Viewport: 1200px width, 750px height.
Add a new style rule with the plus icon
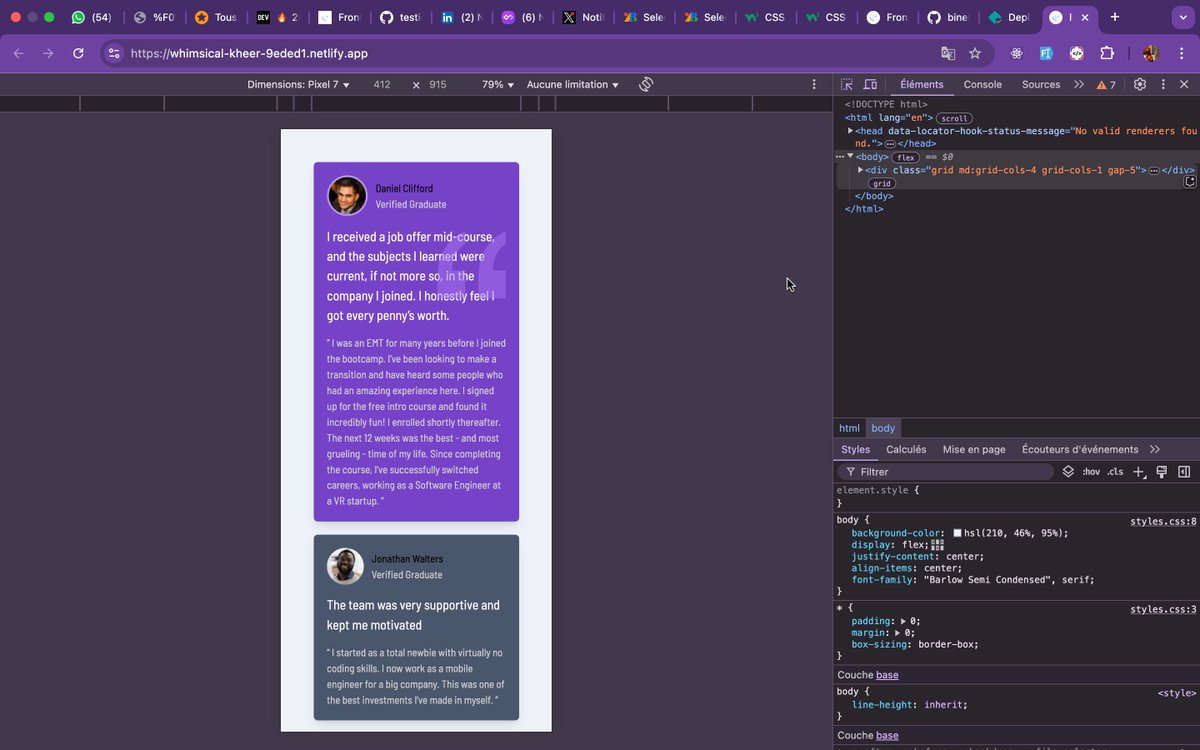click(1139, 471)
